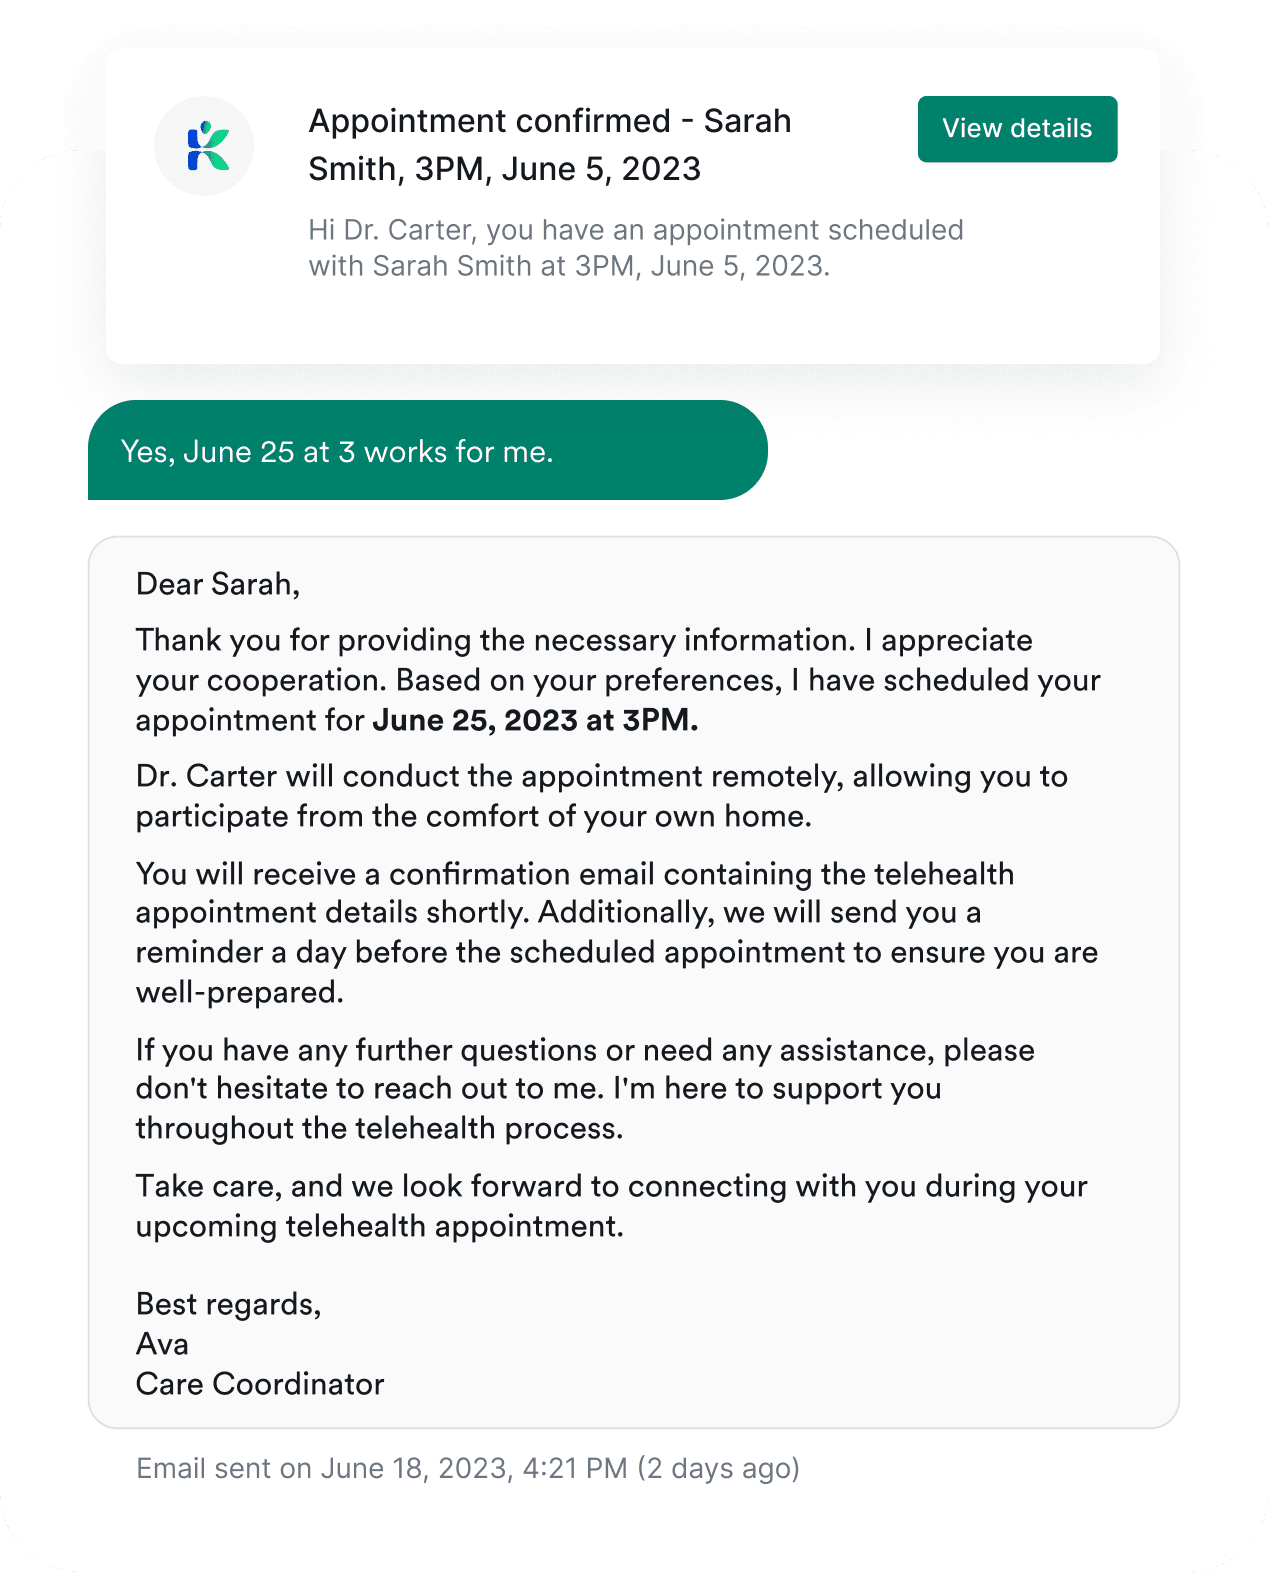Click the 'Email sent on June 18, 2023' timestamp
Viewport: 1268px width, 1572px height.
pos(380,1468)
